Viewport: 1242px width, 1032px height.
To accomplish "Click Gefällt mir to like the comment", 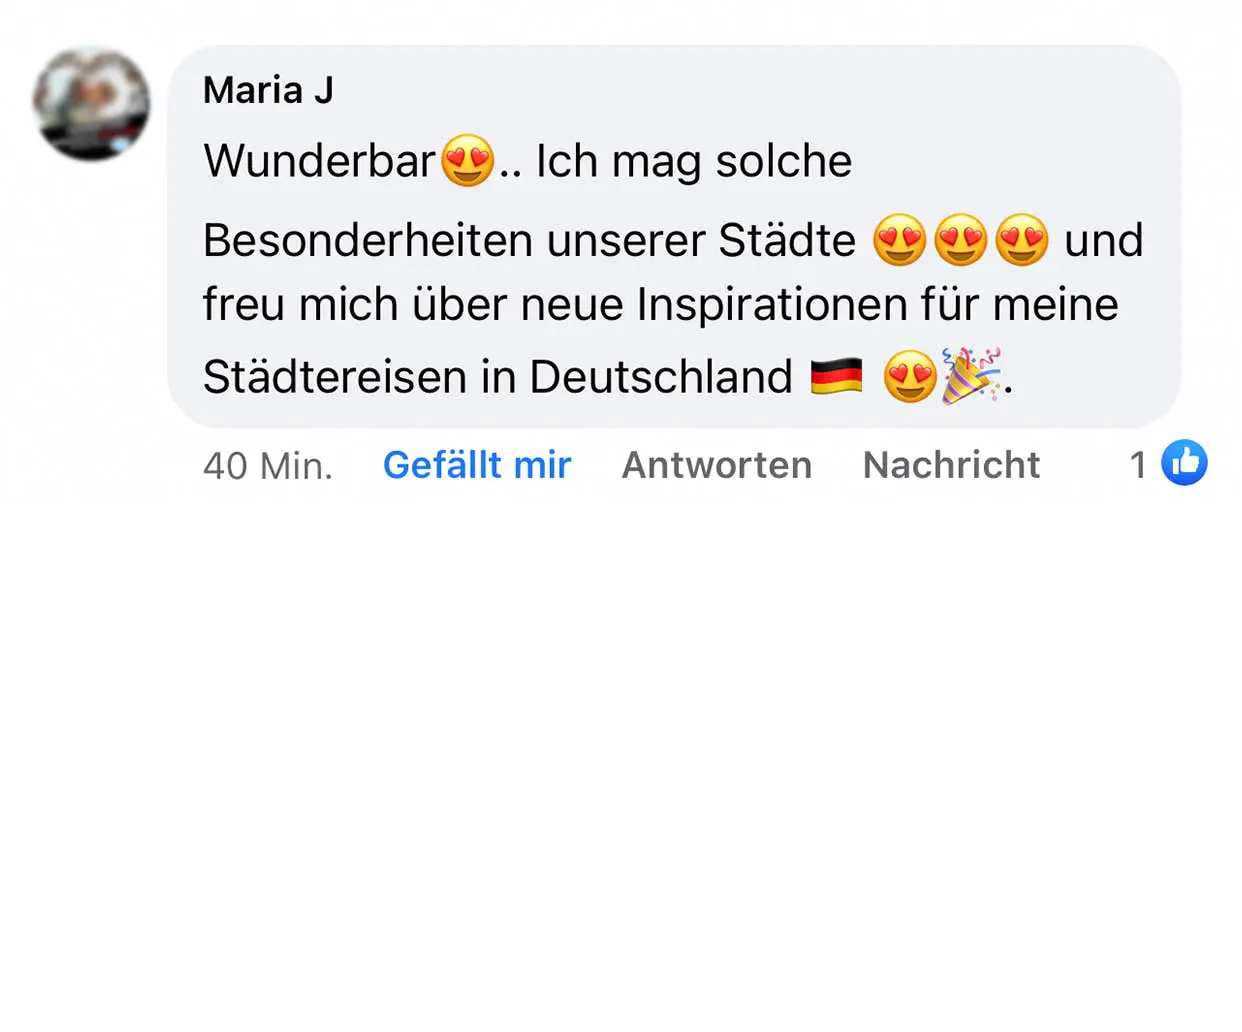I will point(477,465).
